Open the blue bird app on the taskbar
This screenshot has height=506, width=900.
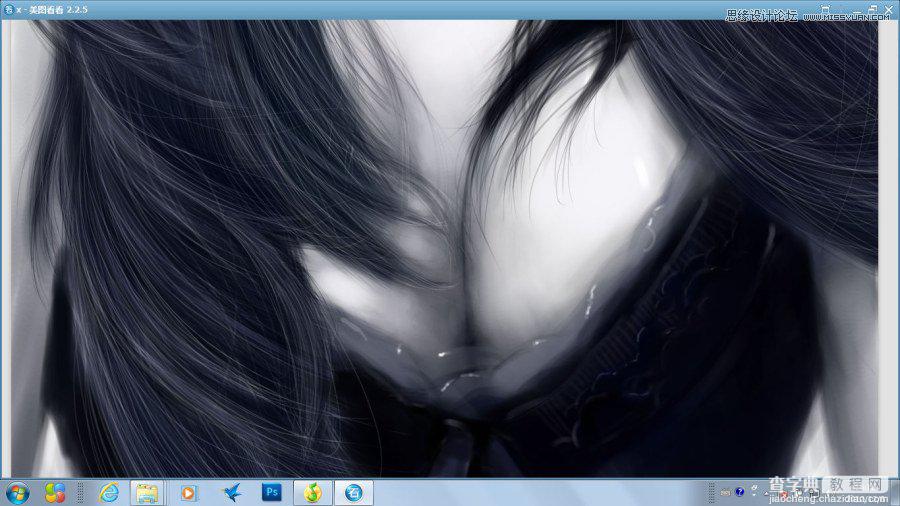(x=231, y=493)
